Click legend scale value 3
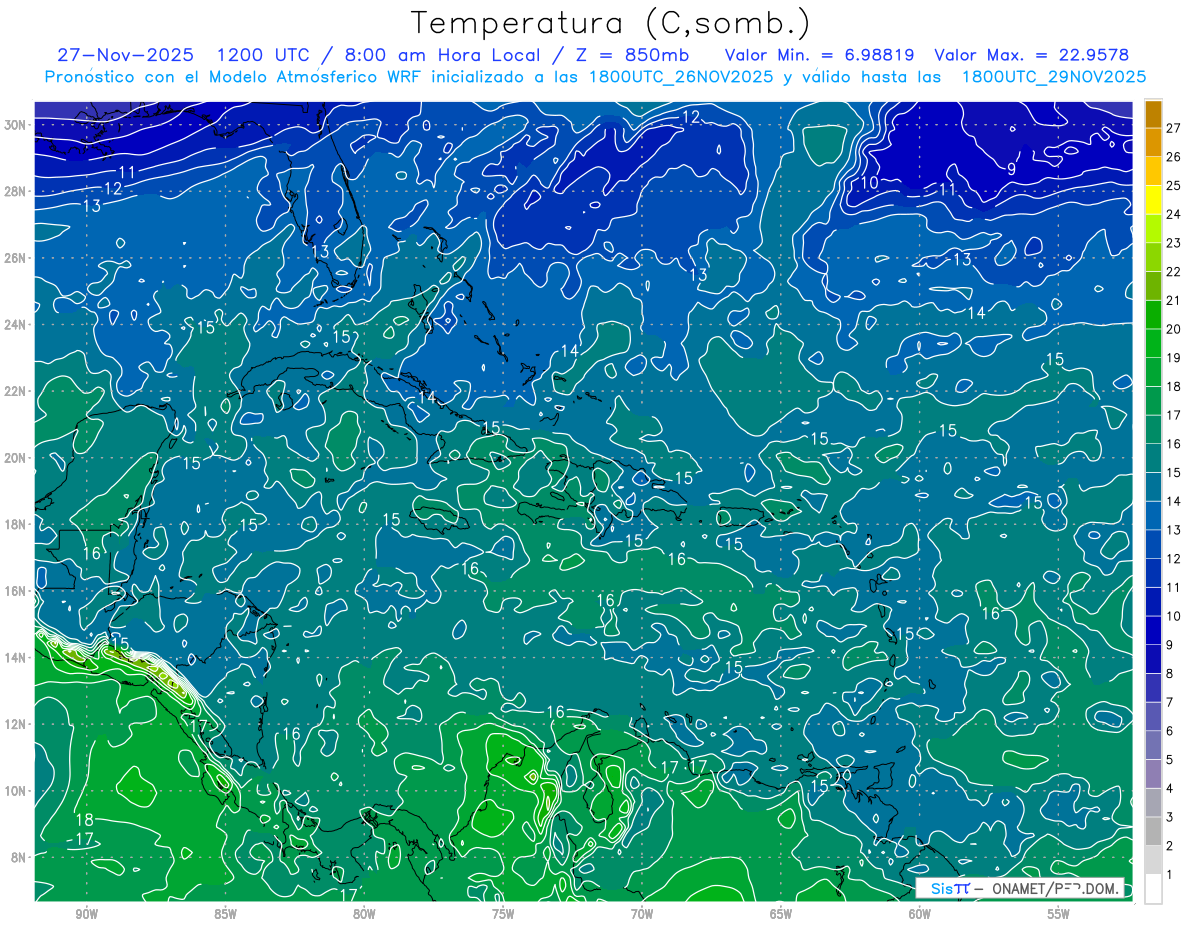The width and height of the screenshot is (1200, 927). tap(1171, 818)
